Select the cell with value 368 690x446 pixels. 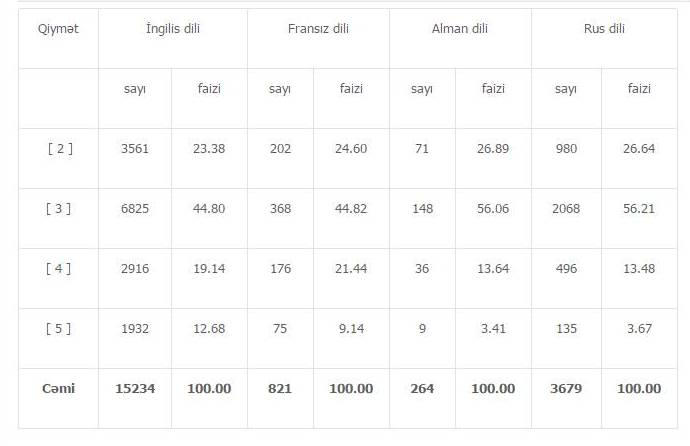tap(280, 209)
